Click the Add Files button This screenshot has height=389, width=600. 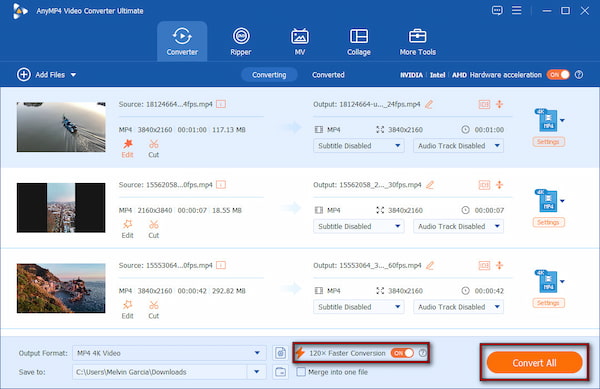pos(41,75)
